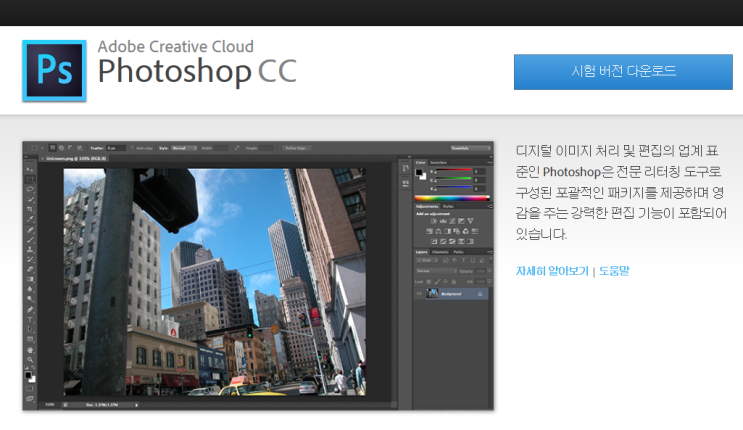Choose Subtract from selection mode

(71, 148)
